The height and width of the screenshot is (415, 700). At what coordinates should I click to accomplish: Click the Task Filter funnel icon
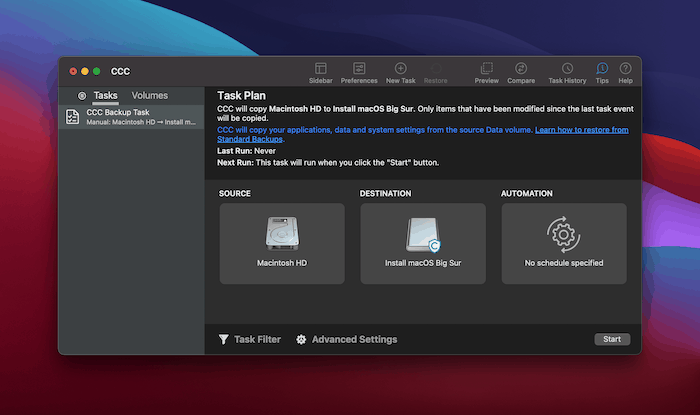(x=223, y=340)
